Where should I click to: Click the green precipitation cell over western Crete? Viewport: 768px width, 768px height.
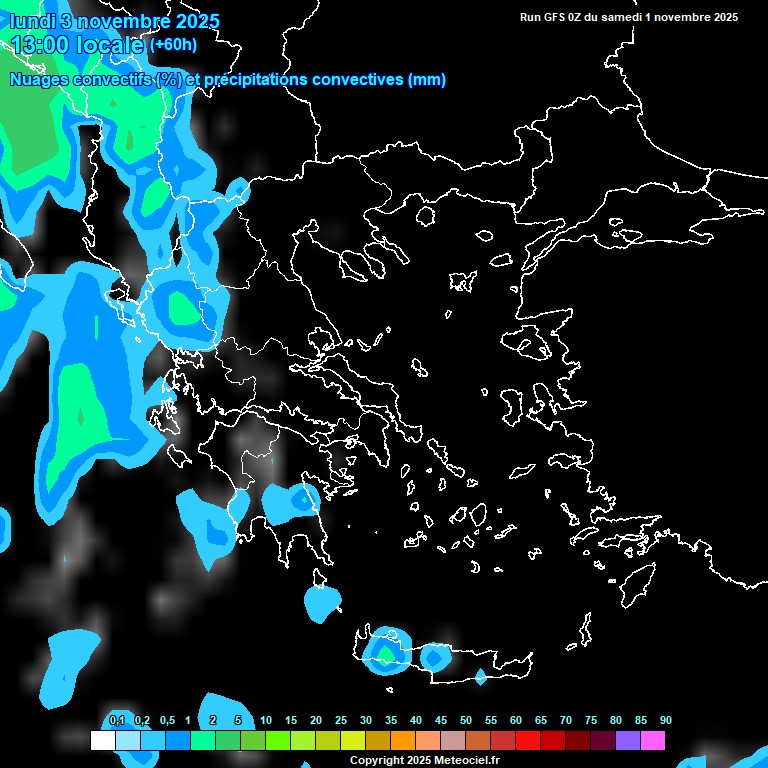(x=385, y=653)
